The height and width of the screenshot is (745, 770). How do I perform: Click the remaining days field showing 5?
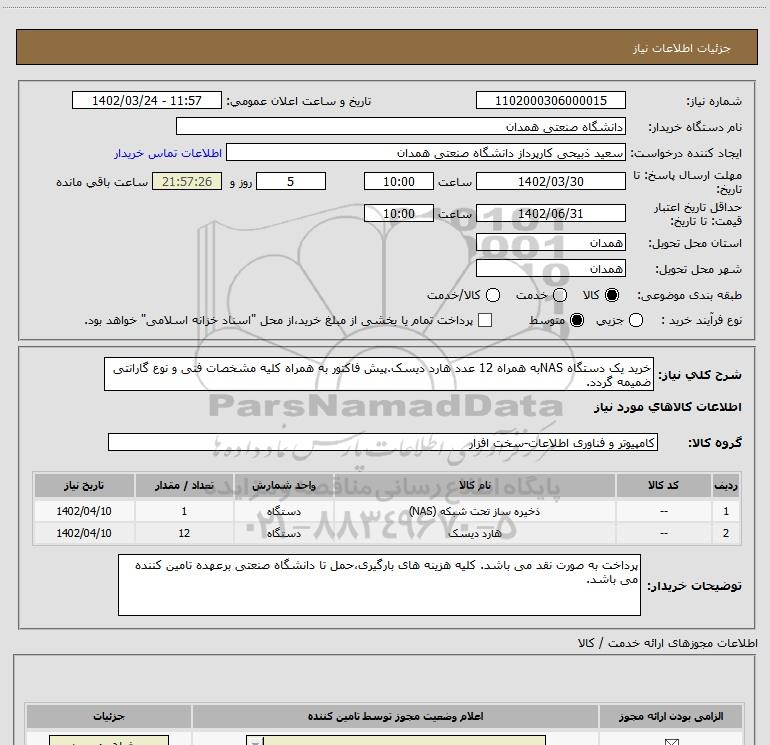click(291, 181)
